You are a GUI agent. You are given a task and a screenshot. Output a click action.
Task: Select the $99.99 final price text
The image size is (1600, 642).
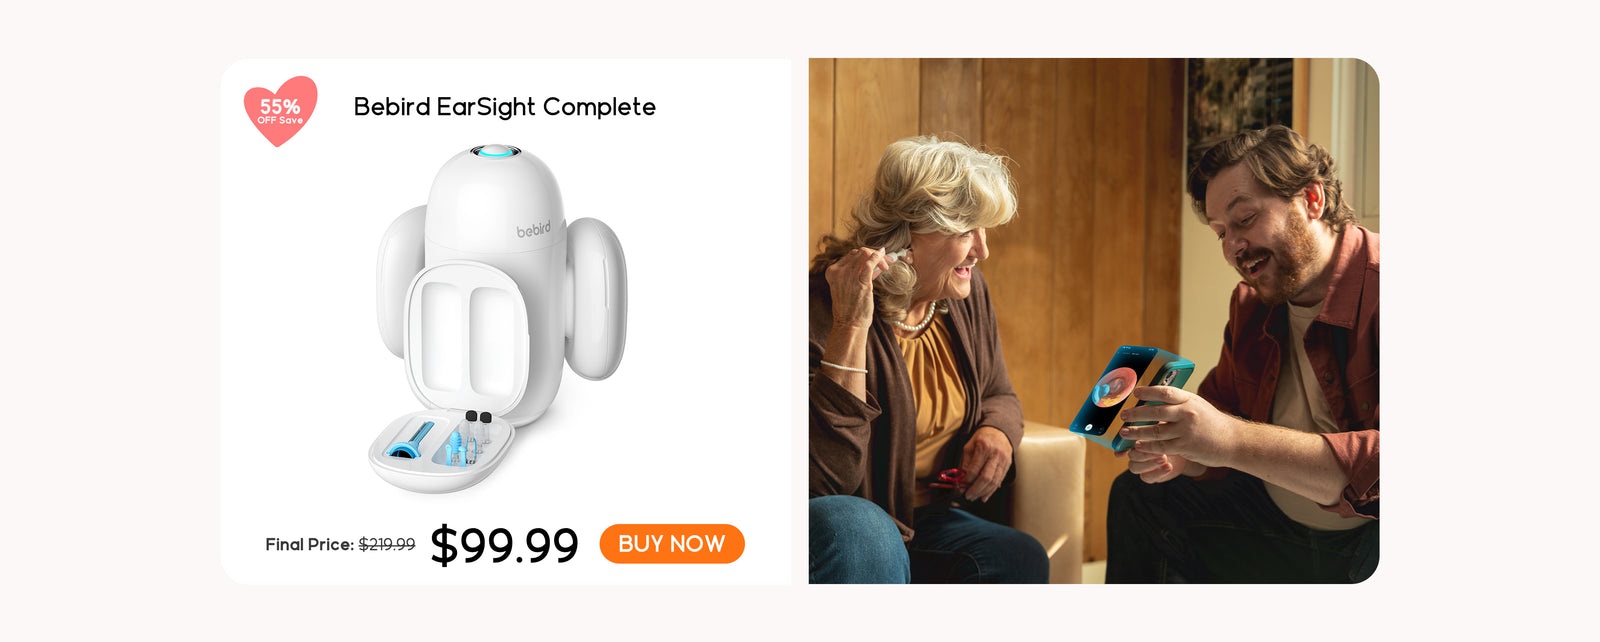(x=504, y=546)
